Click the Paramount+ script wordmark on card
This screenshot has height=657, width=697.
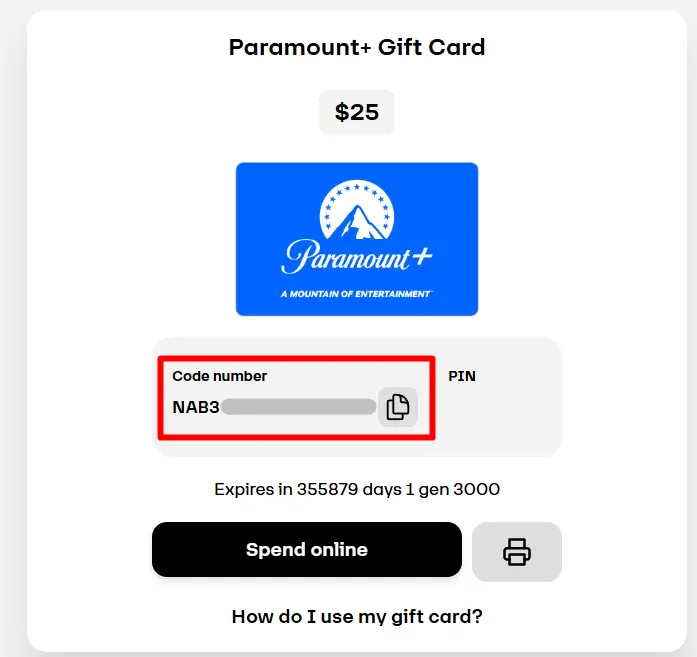pyautogui.click(x=357, y=256)
